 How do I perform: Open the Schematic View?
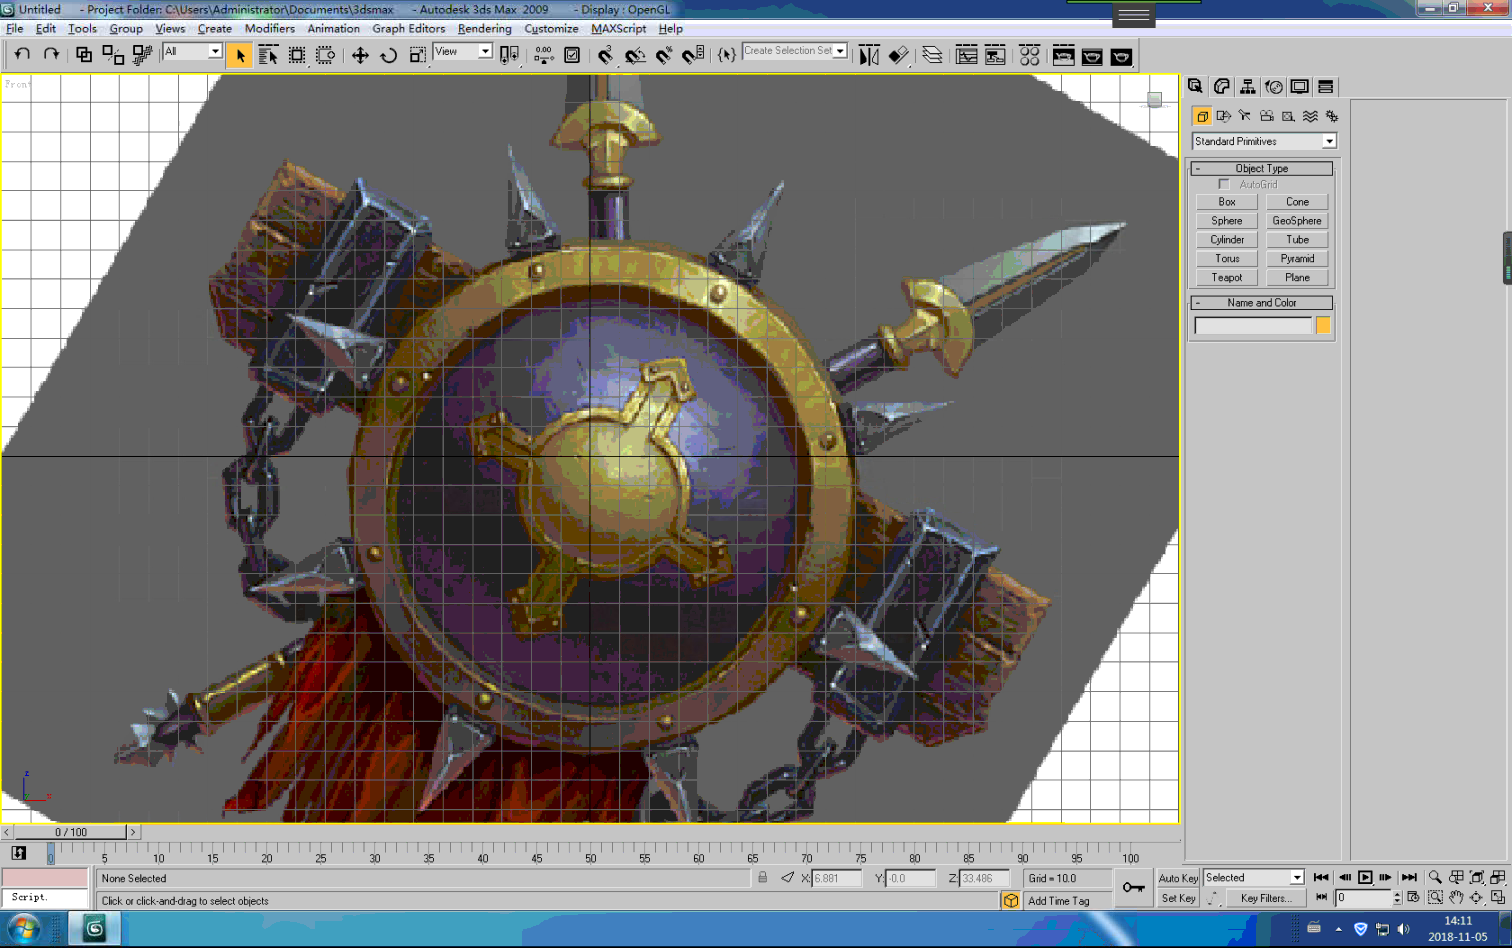995,55
